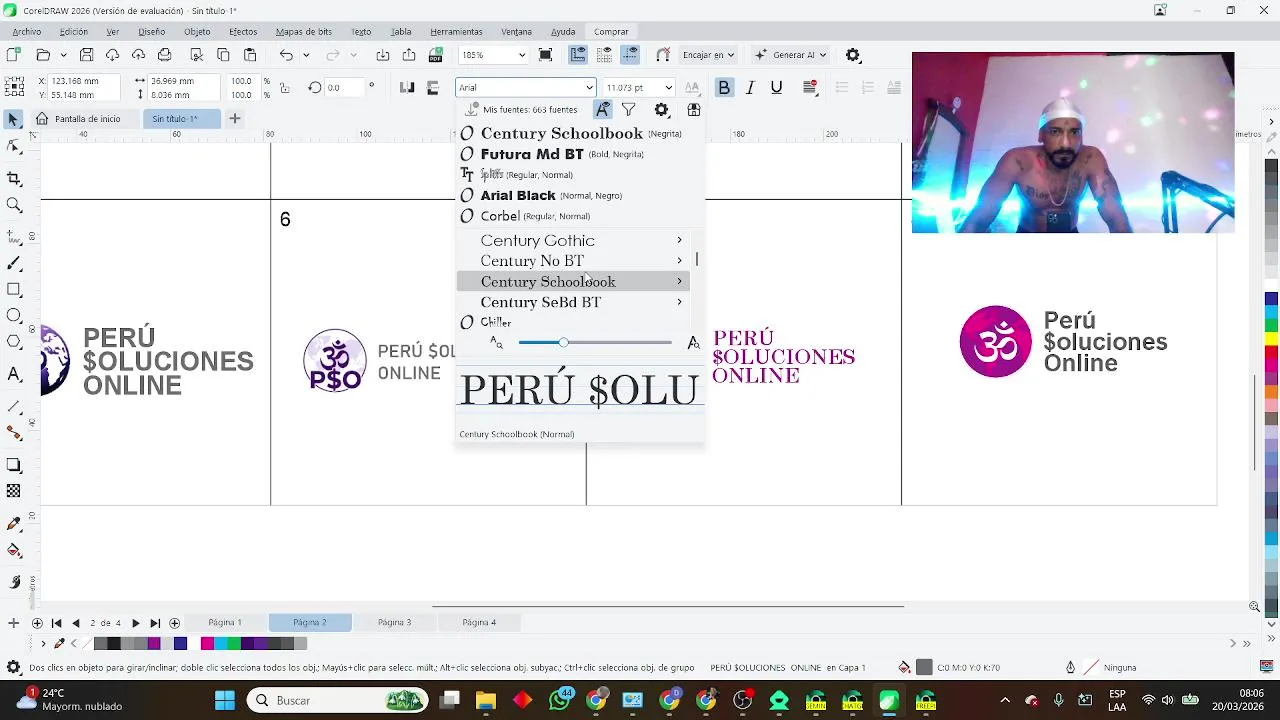Select the Ellipse tool

coord(13,316)
